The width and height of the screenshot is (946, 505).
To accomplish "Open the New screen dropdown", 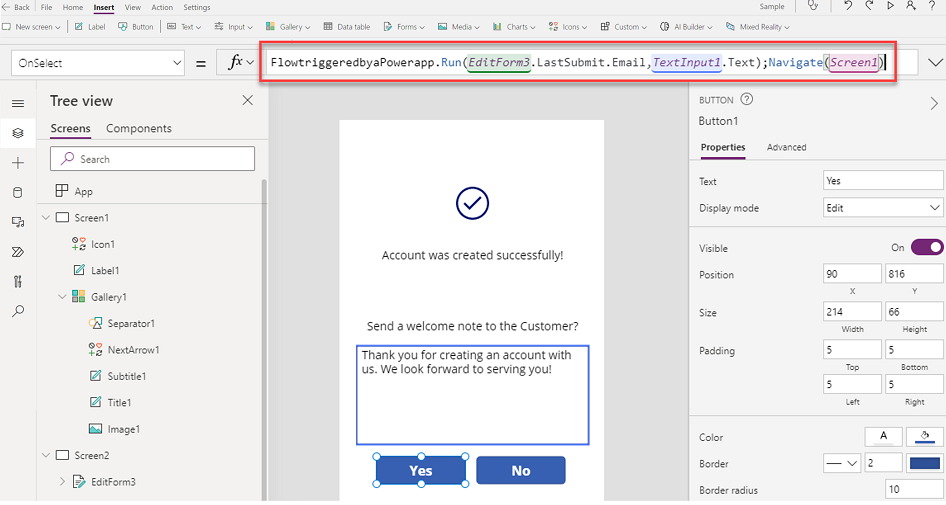I will pos(31,27).
